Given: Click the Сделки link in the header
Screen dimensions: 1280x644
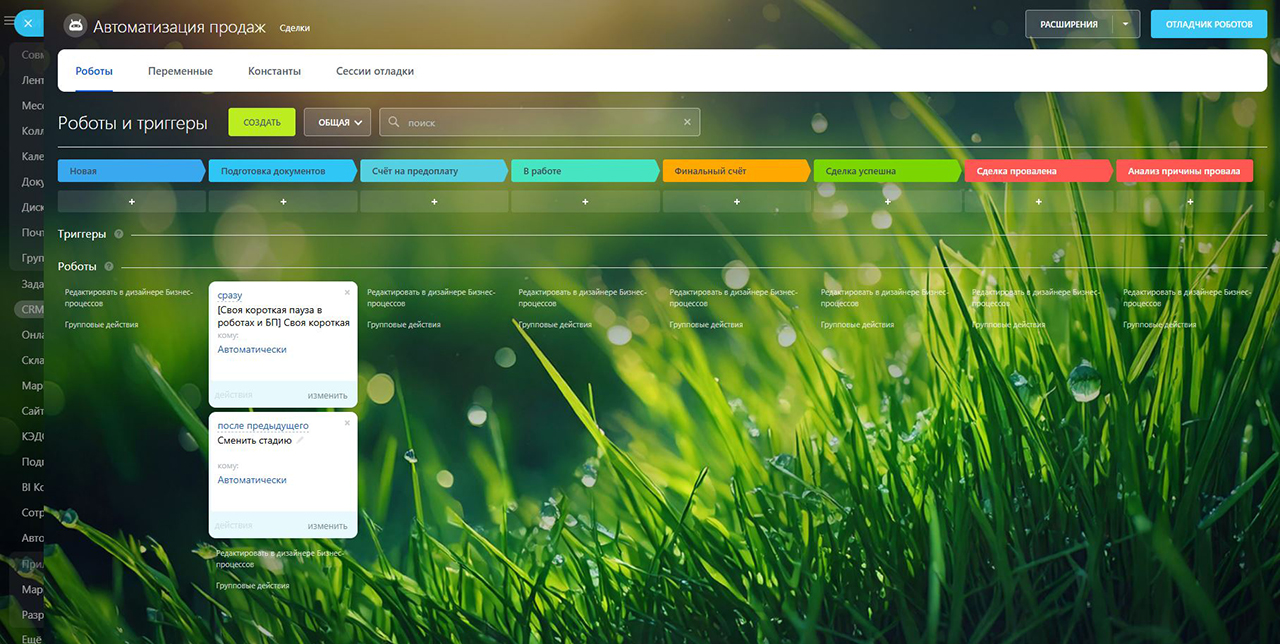Looking at the screenshot, I should click(294, 28).
